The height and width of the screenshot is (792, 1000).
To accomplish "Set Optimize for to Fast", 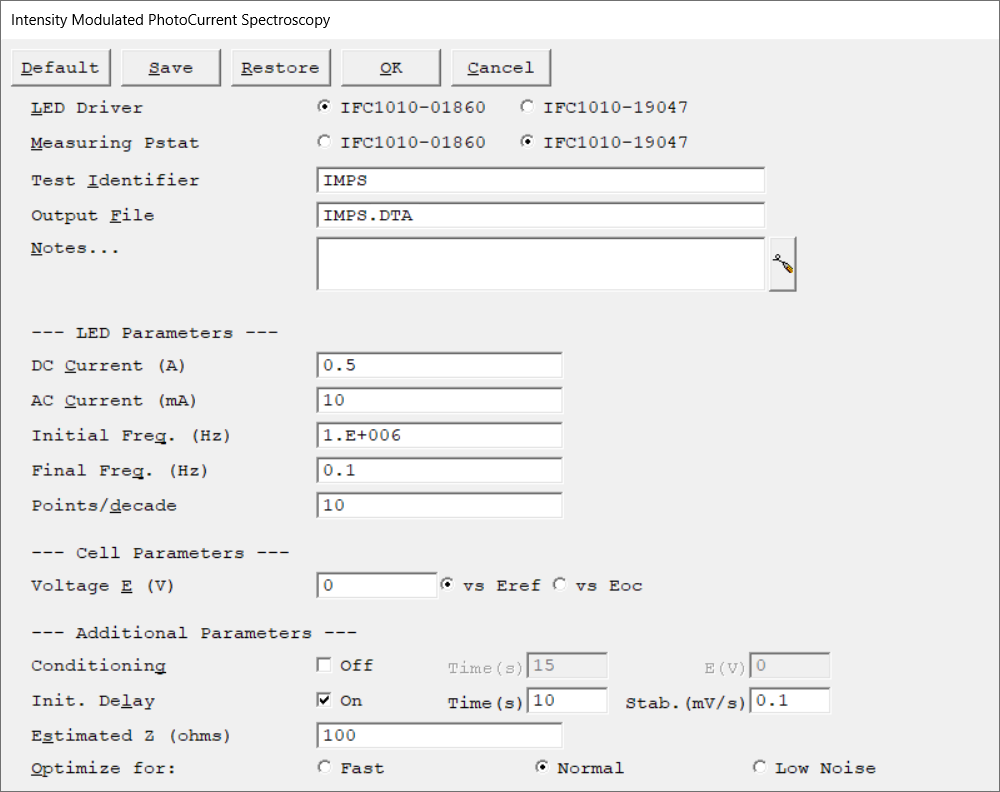I will tap(324, 768).
